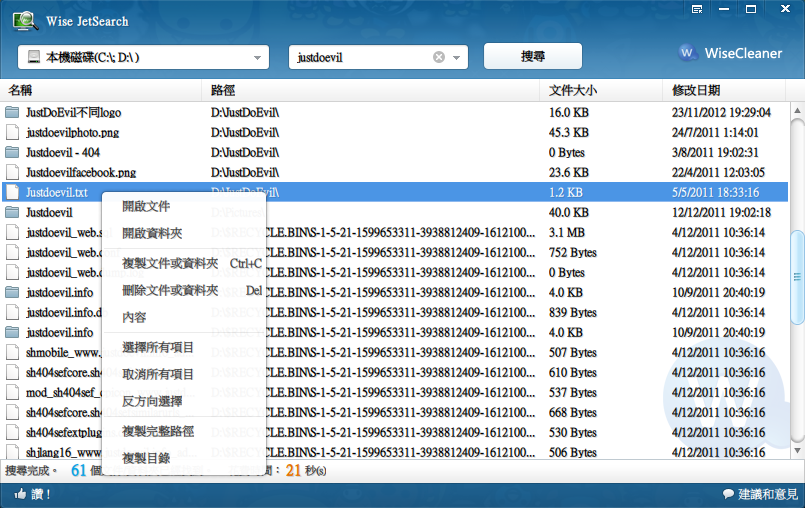
Task: Select the JustDoEvil不同logo row name
Action: click(73, 112)
